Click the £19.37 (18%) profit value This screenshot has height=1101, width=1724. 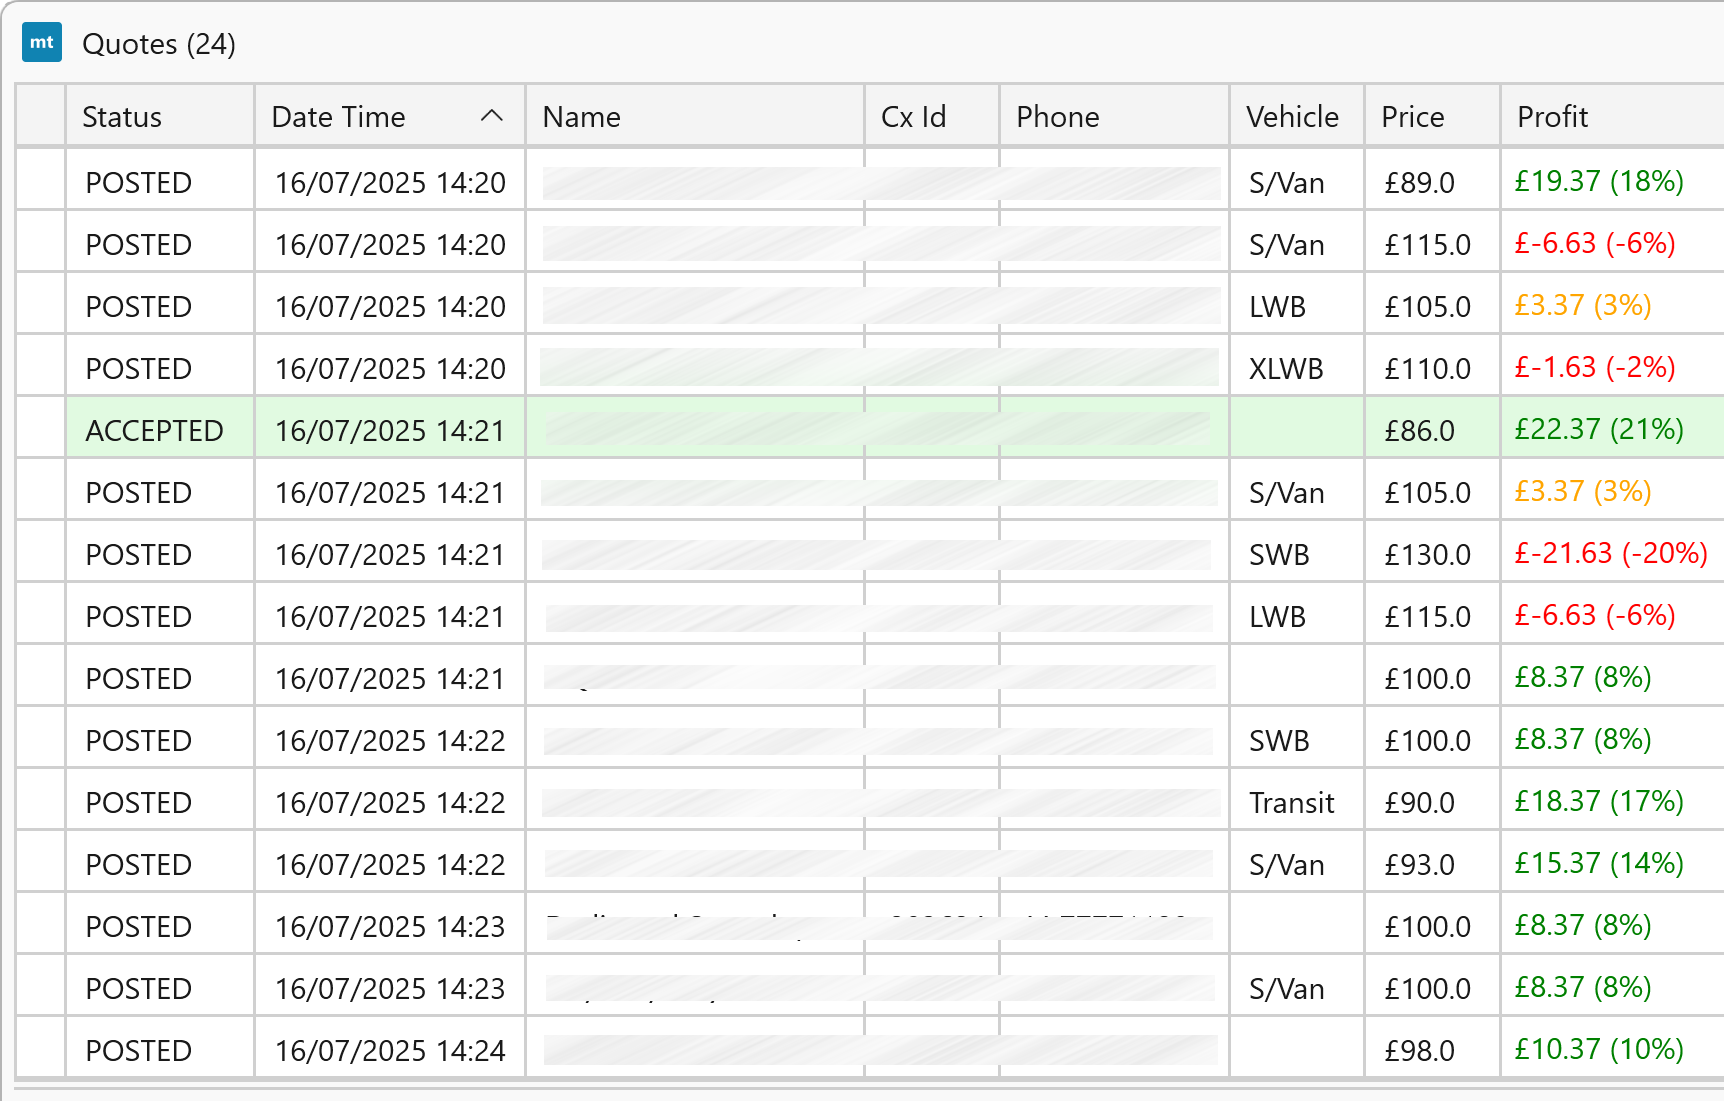(x=1598, y=182)
